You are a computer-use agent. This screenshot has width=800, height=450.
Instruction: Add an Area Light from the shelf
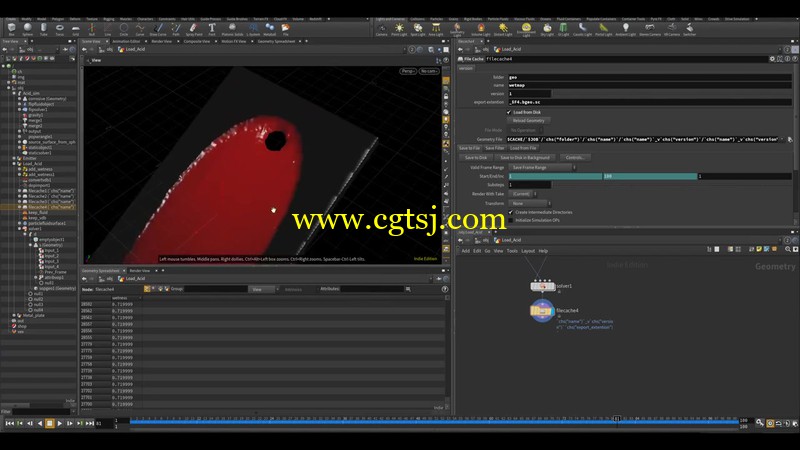click(436, 30)
